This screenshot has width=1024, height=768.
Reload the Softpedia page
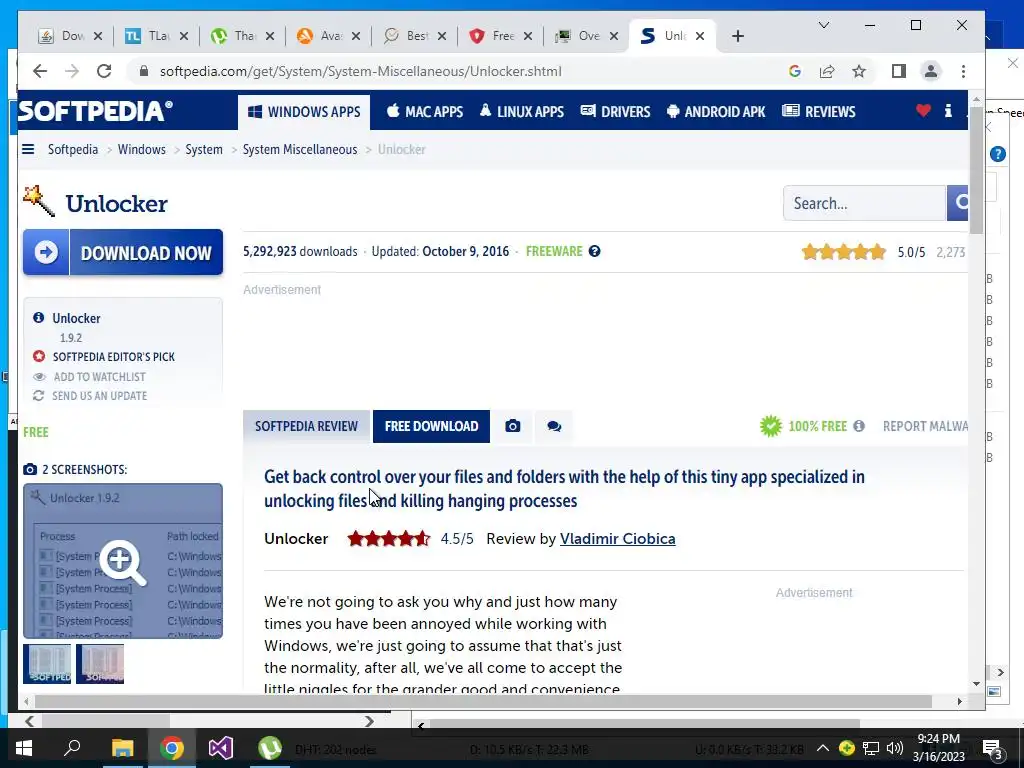tap(104, 71)
